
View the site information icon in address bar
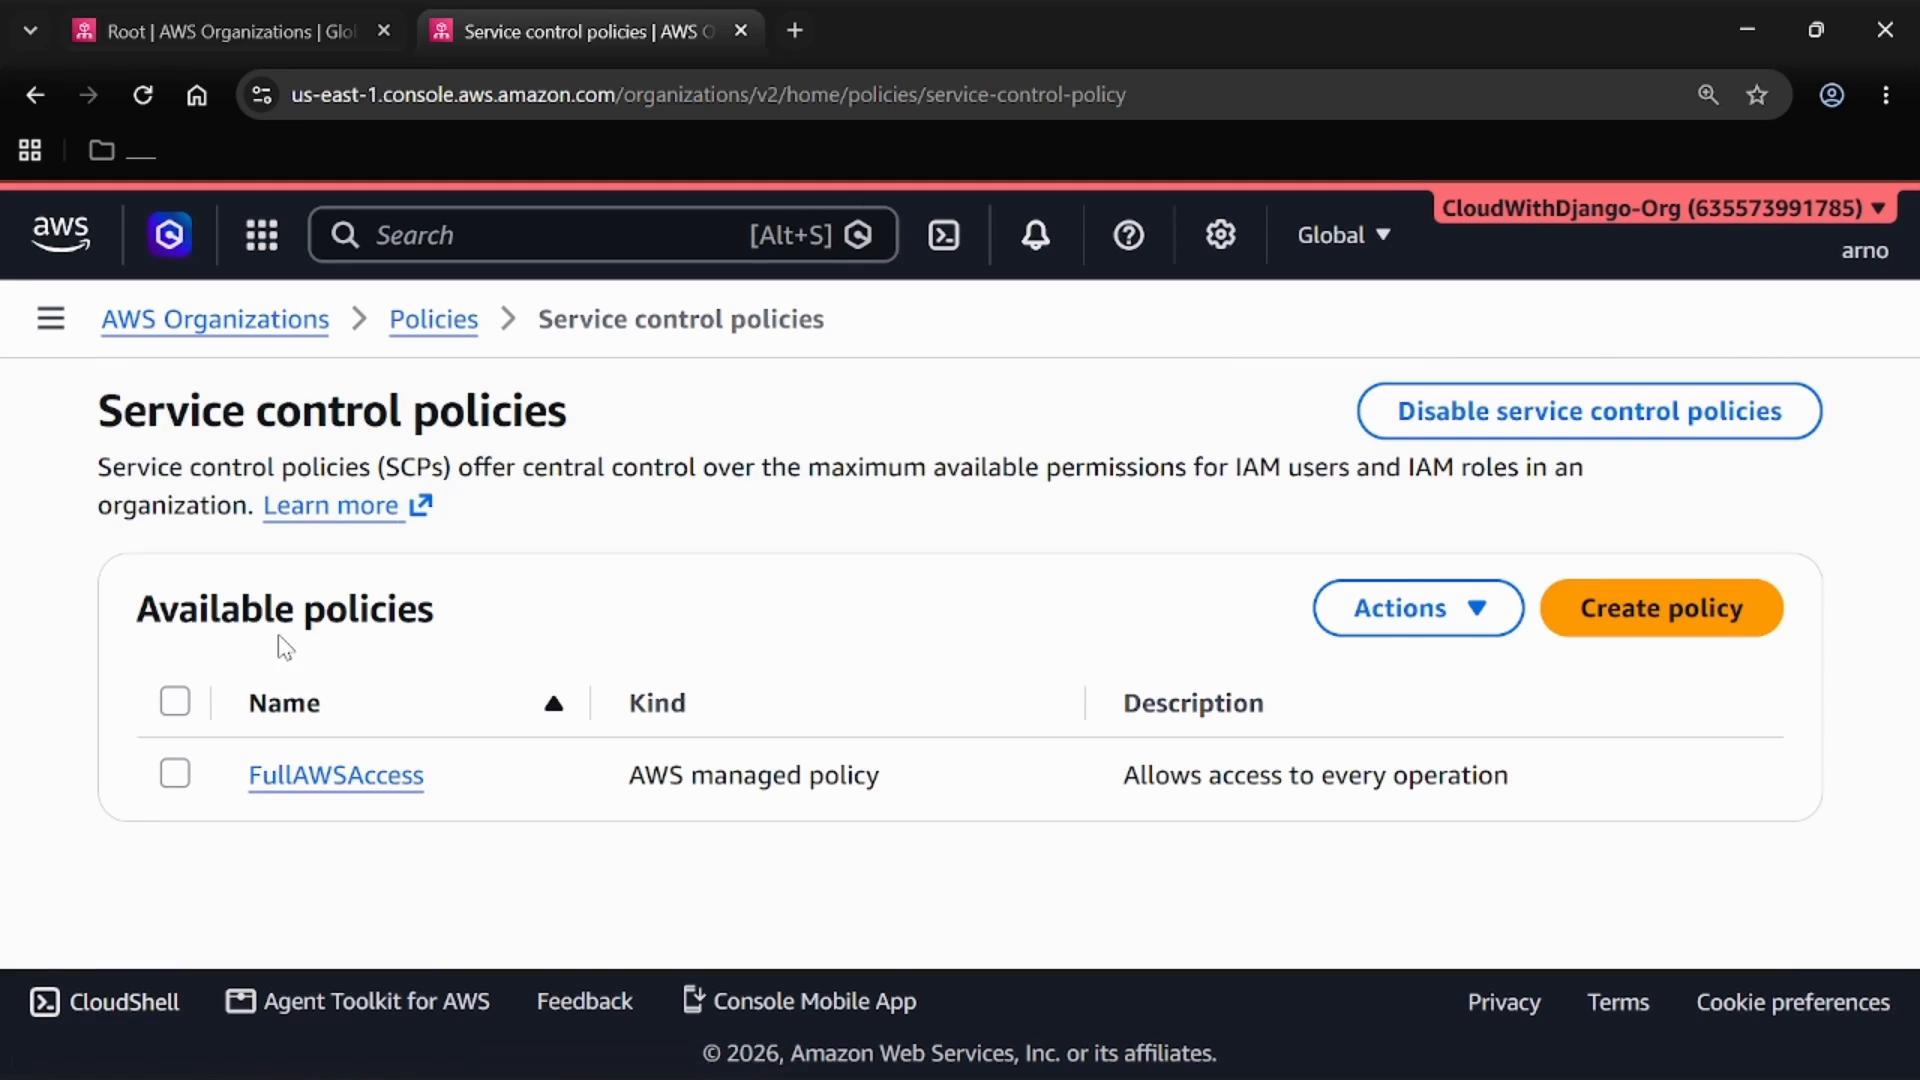262,95
